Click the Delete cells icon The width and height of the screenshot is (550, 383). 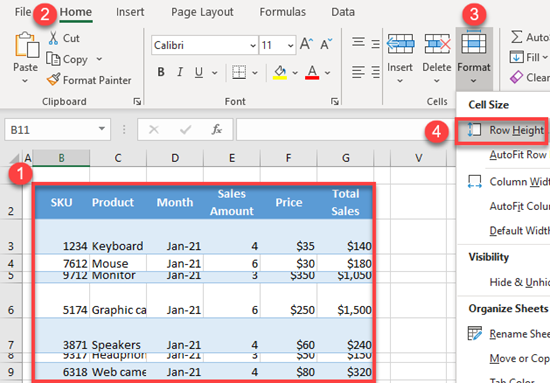[x=437, y=43]
